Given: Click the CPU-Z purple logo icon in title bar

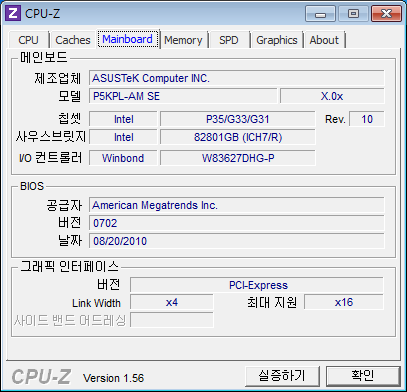Looking at the screenshot, I should point(12,13).
